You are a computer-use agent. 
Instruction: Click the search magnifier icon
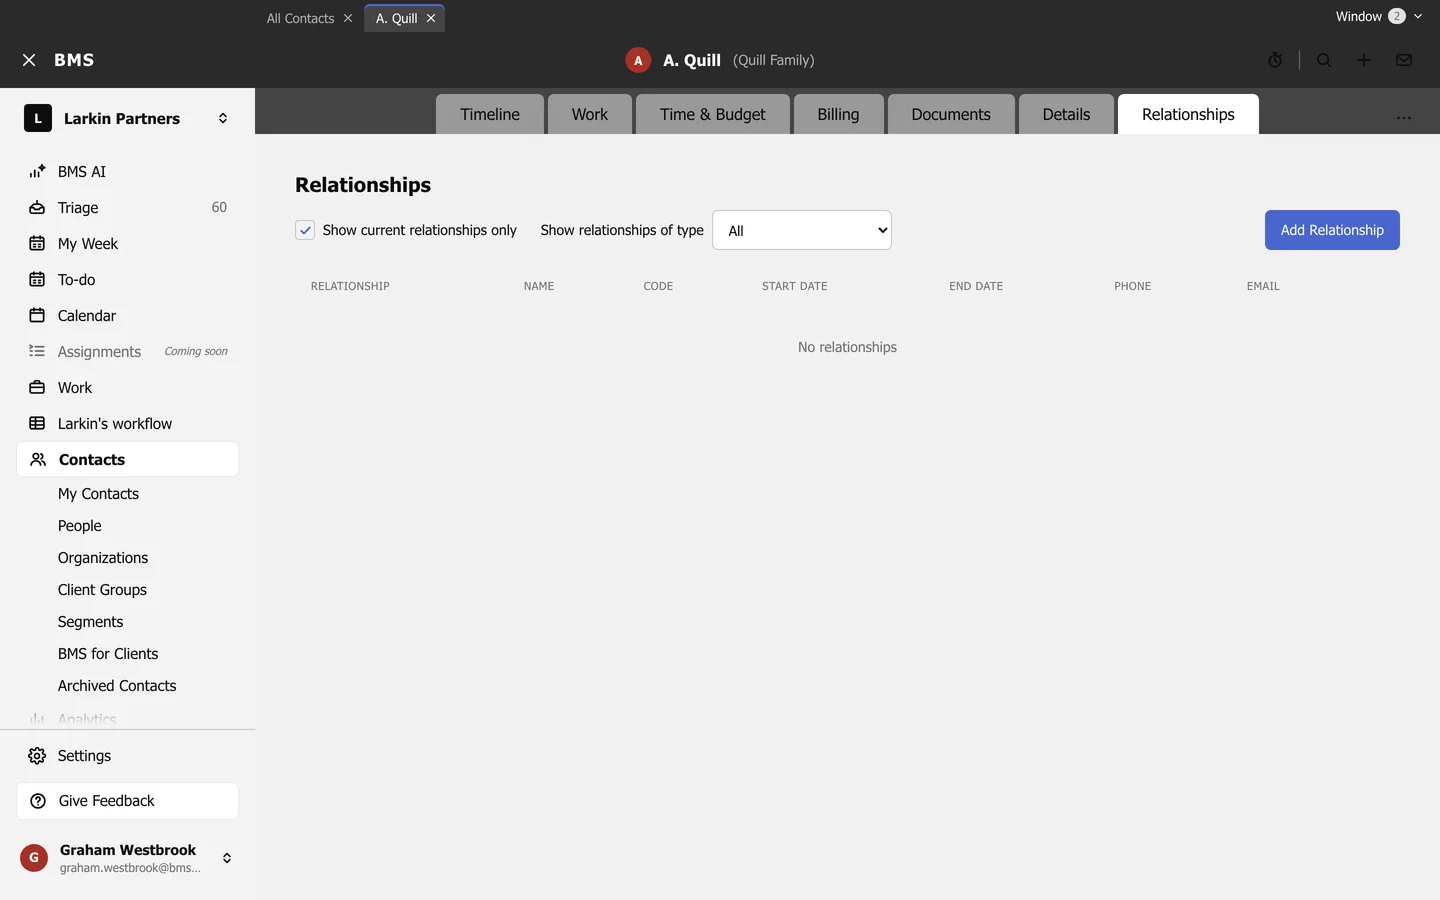coord(1324,60)
